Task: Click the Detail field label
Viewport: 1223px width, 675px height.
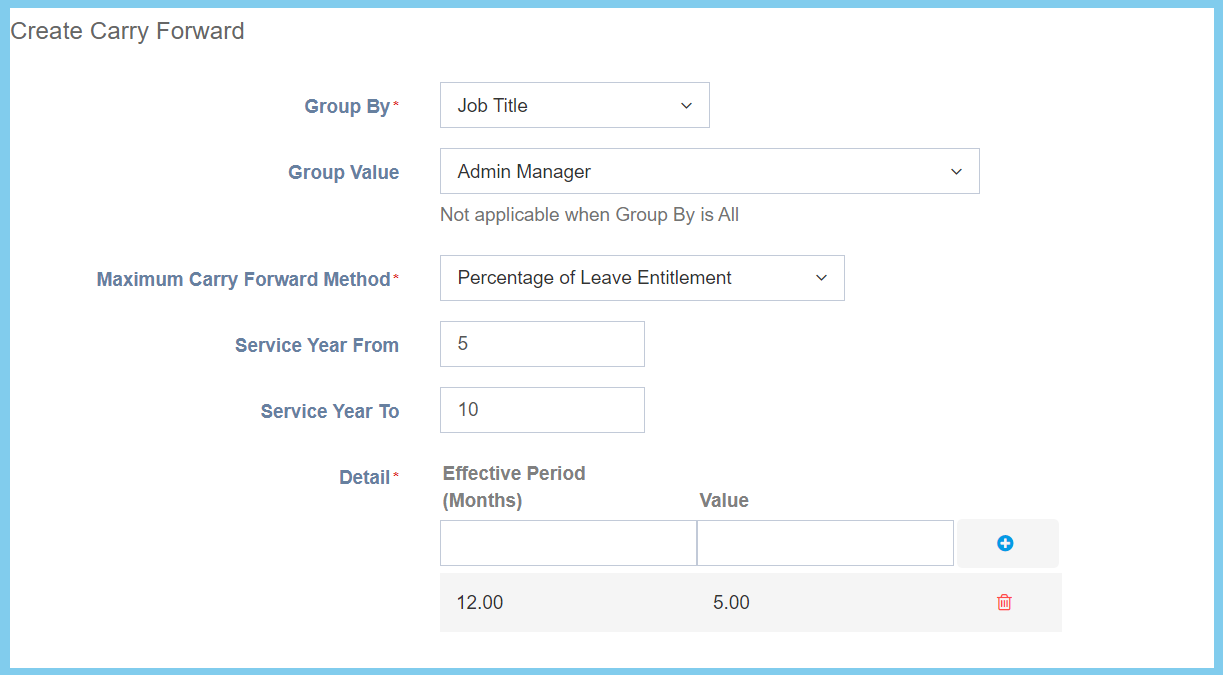Action: tap(364, 477)
